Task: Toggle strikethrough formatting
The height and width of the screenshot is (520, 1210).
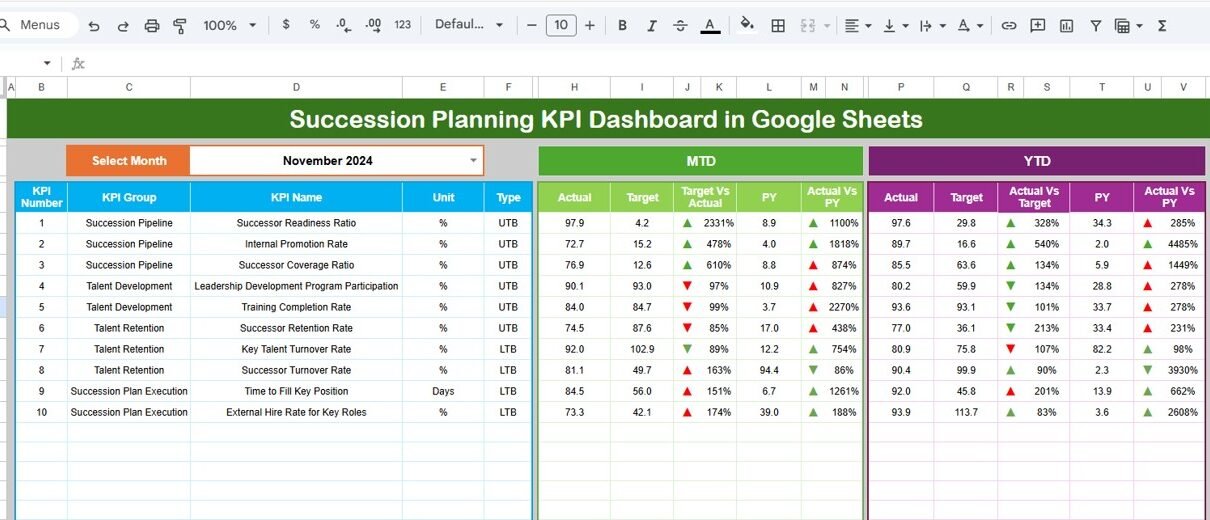Action: click(x=680, y=25)
